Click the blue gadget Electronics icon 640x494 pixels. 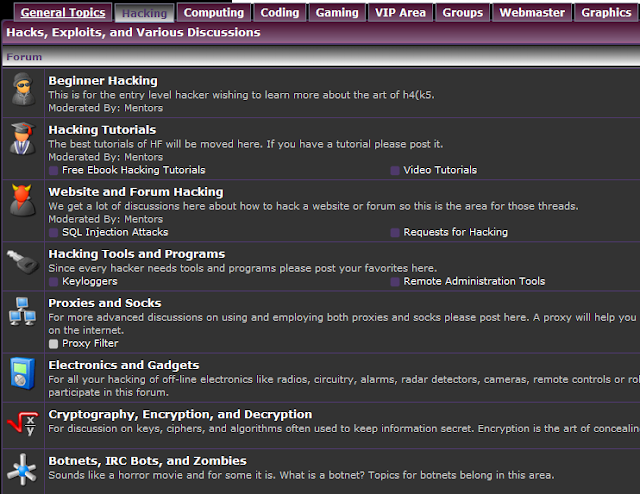[23, 374]
